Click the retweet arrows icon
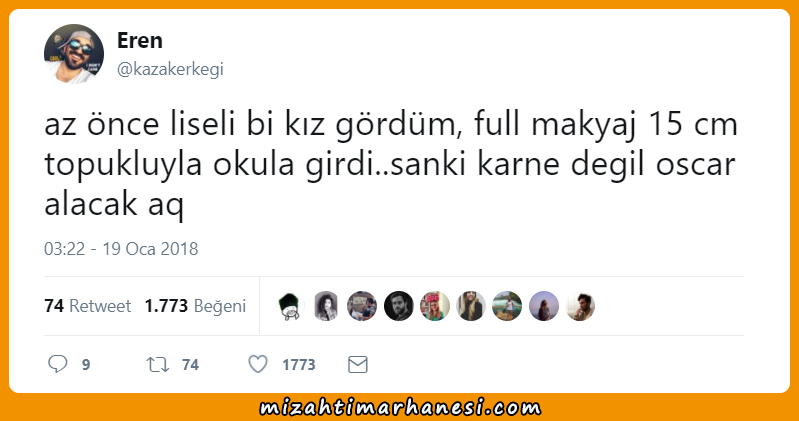799x421 pixels. click(157, 364)
